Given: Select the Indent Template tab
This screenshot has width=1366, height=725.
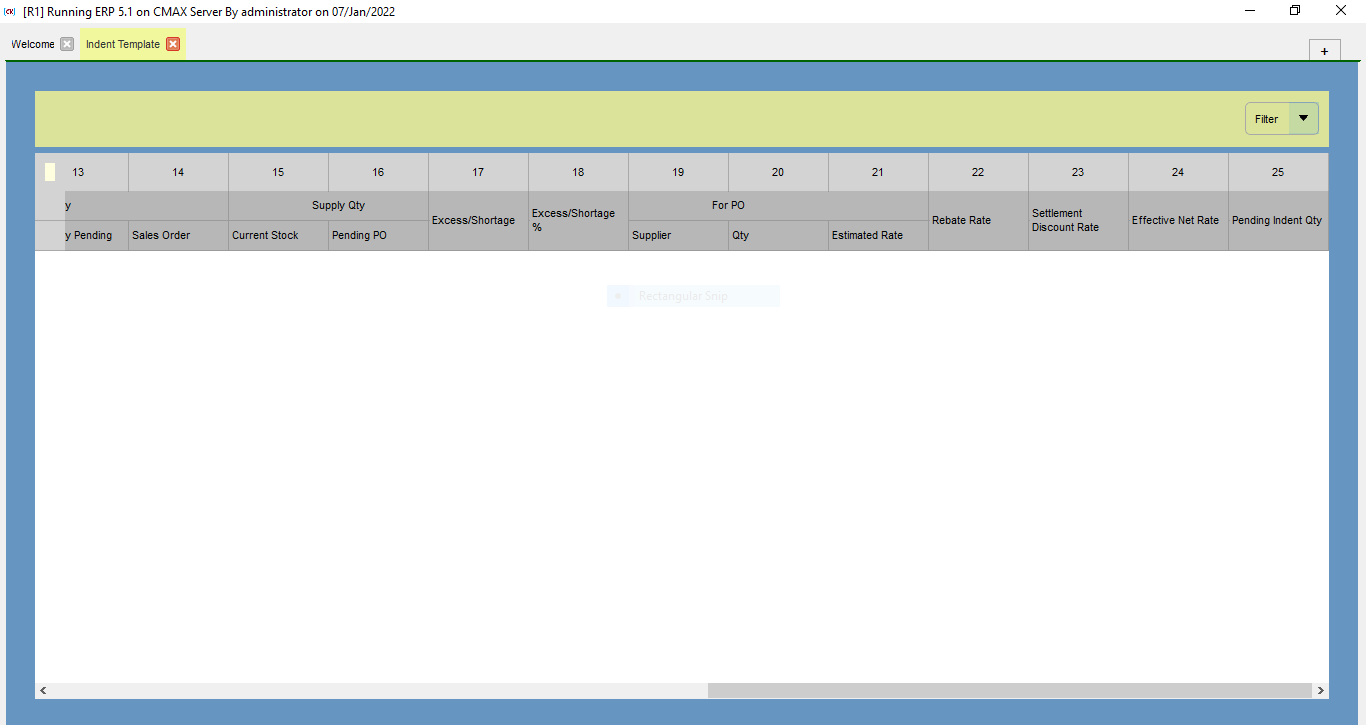Looking at the screenshot, I should [122, 44].
